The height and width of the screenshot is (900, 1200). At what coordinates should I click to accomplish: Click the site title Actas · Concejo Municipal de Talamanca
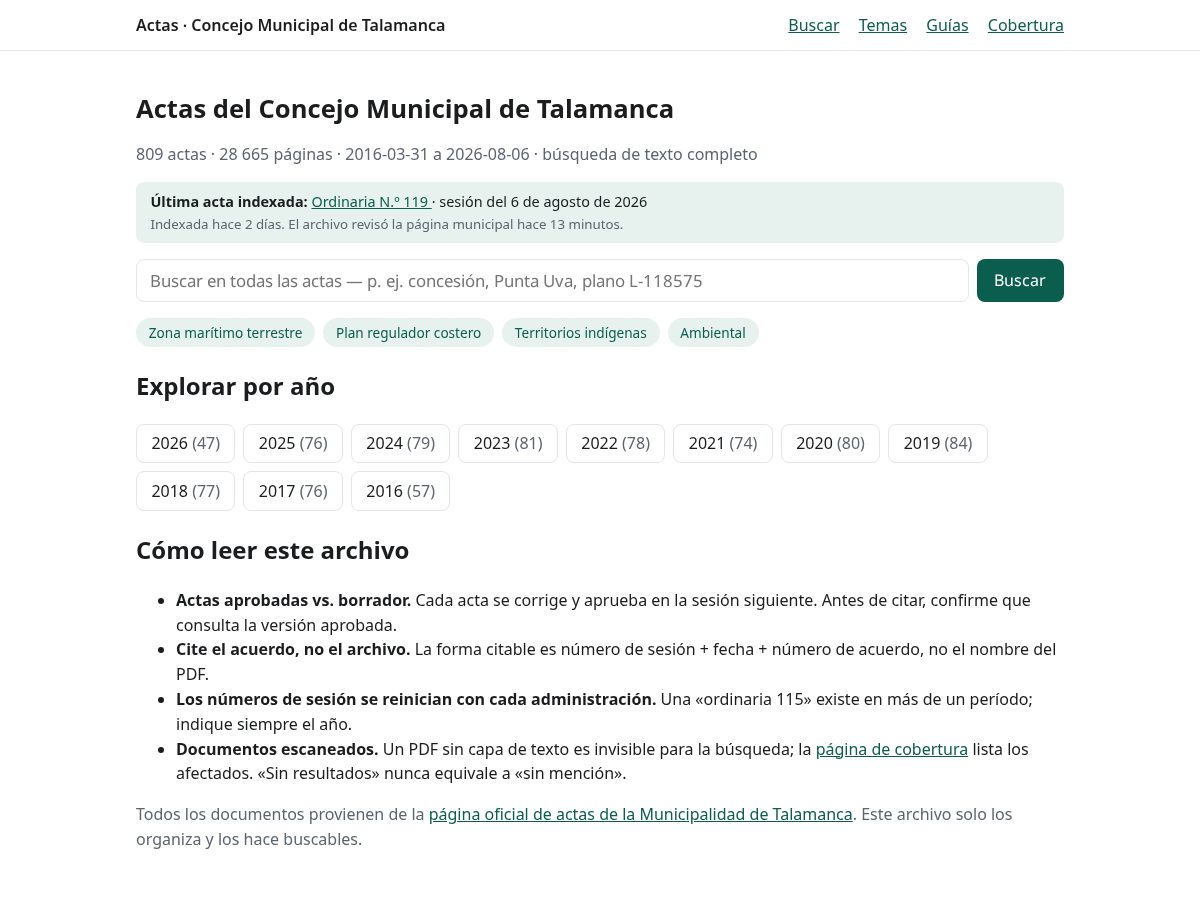pyautogui.click(x=290, y=25)
